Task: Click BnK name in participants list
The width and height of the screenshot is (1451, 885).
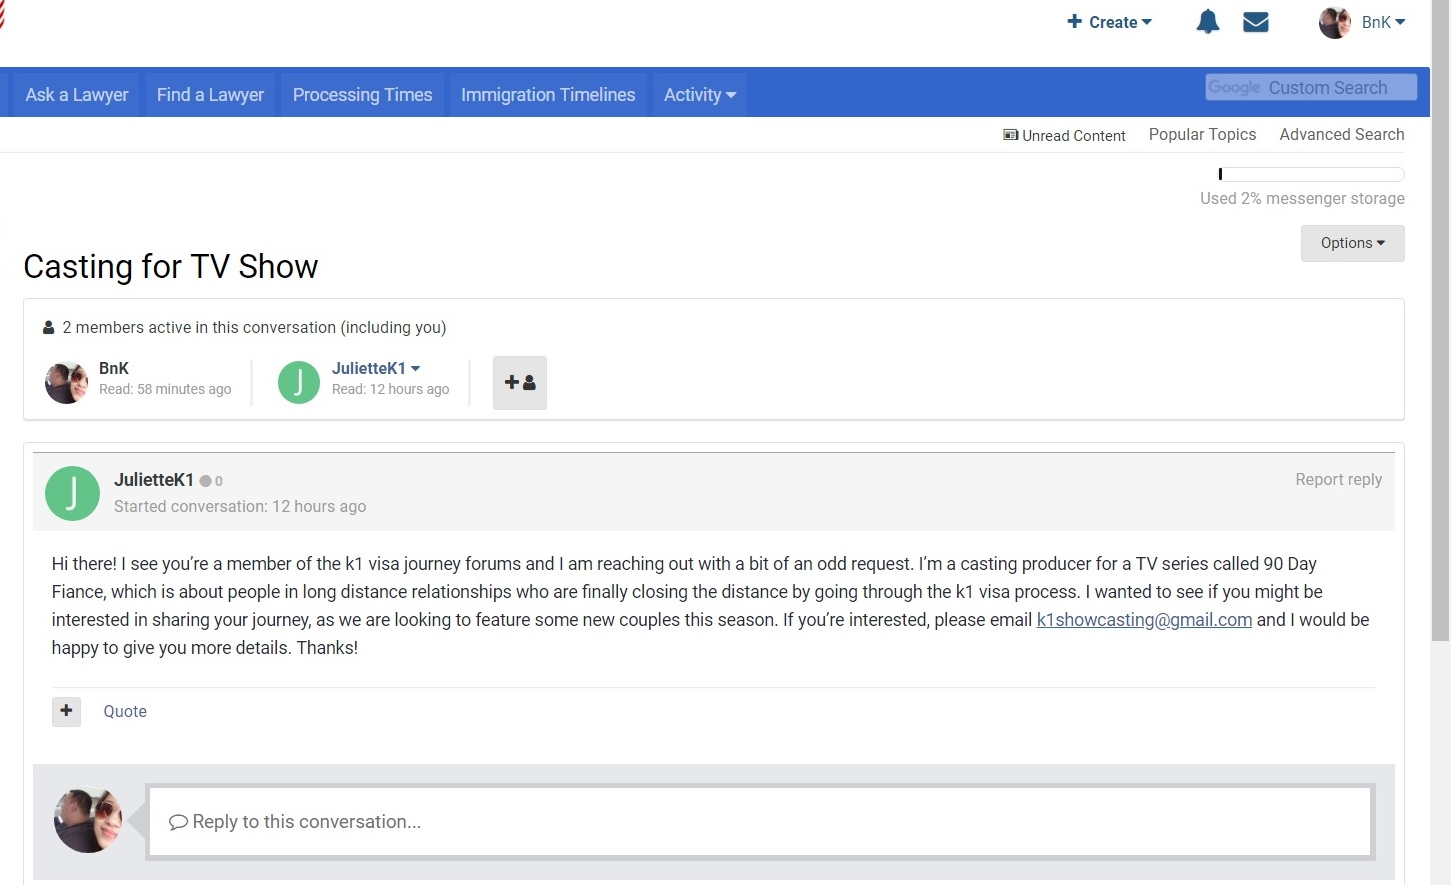Action: [x=114, y=368]
